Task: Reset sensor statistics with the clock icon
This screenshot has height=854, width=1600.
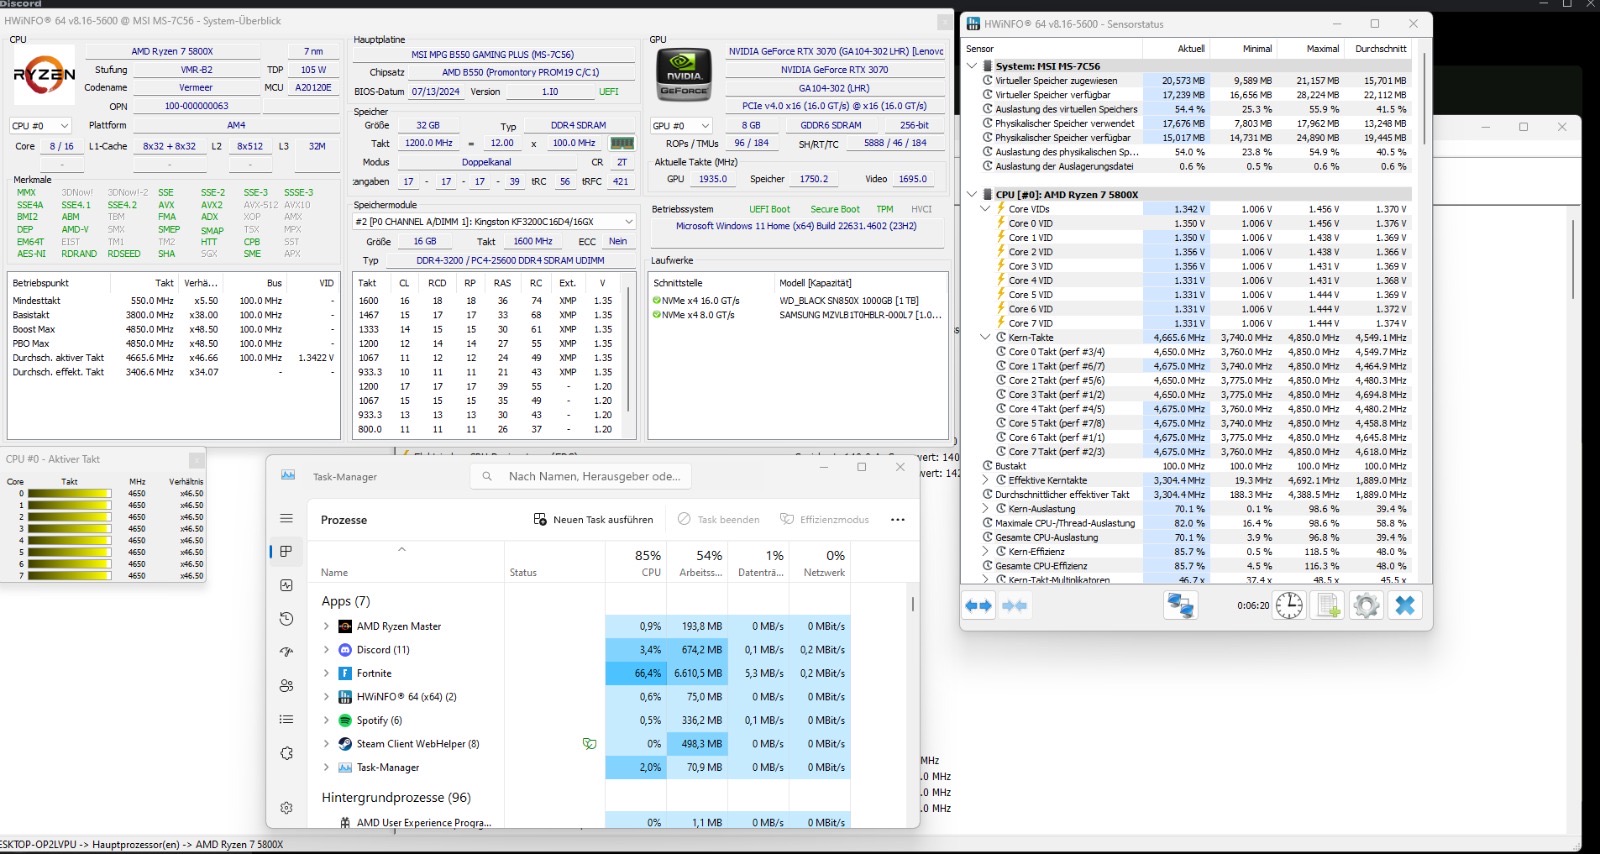Action: click(1289, 605)
